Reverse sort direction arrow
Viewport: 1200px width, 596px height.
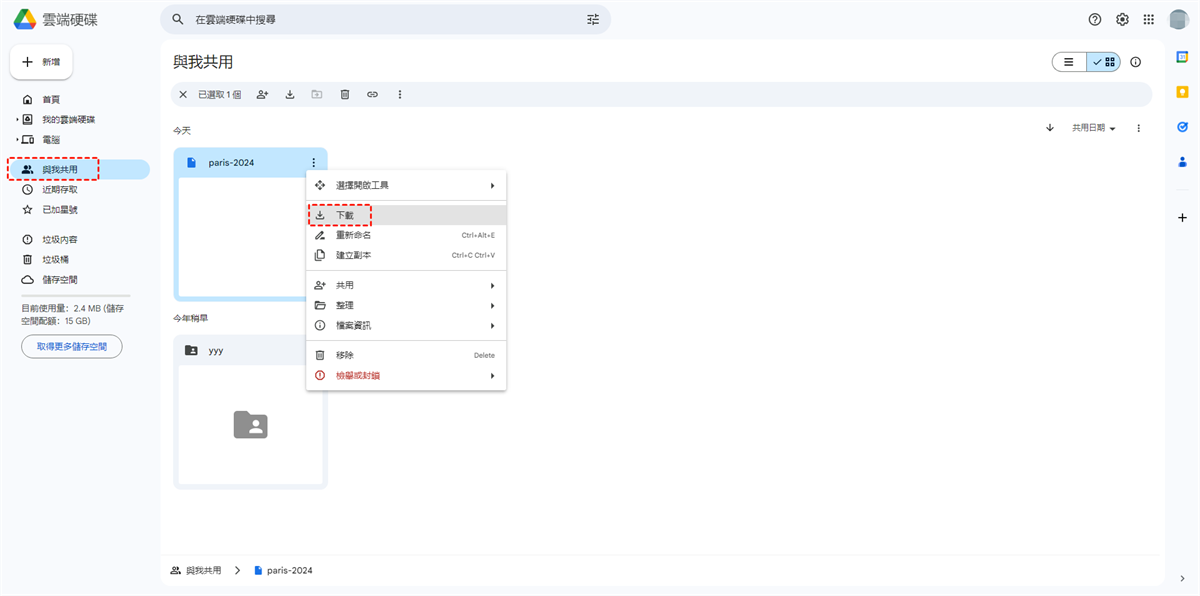[1050, 128]
